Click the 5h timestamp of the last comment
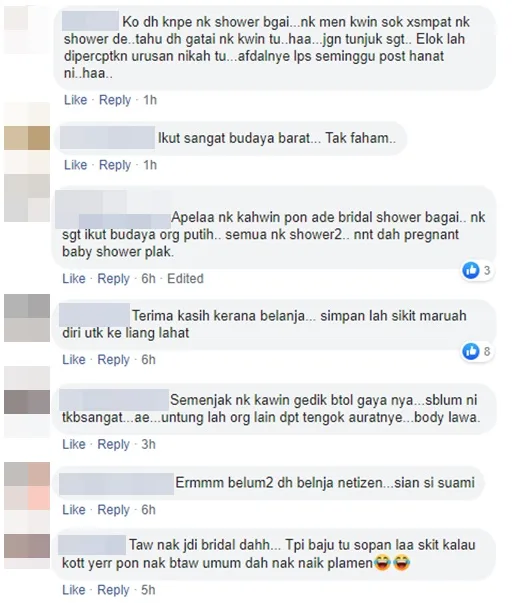Viewport: 532px width, 603px height. pos(148,590)
